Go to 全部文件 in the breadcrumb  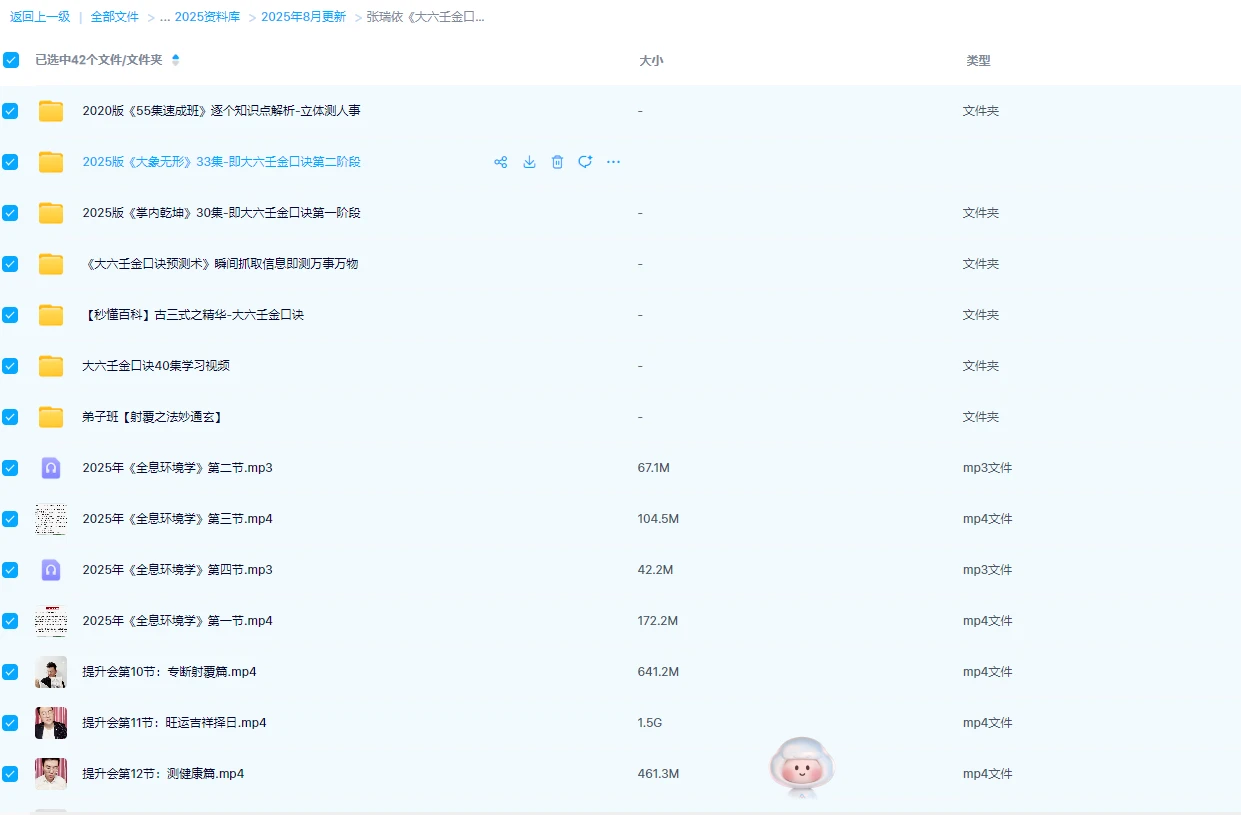point(115,17)
